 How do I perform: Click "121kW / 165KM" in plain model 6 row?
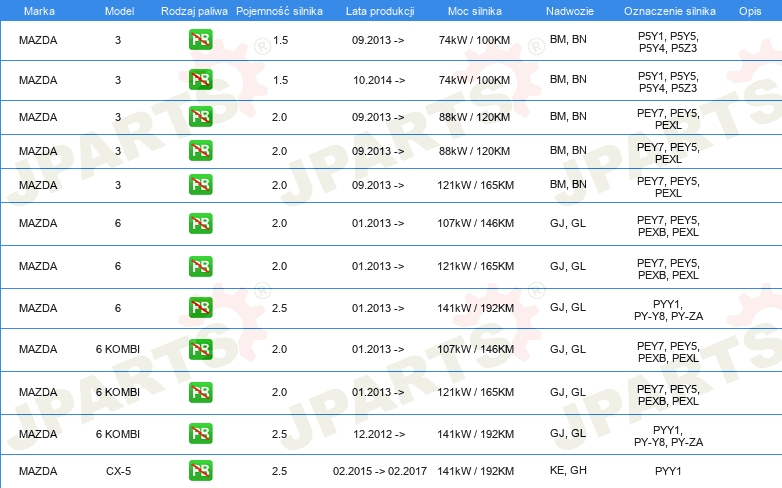475,266
